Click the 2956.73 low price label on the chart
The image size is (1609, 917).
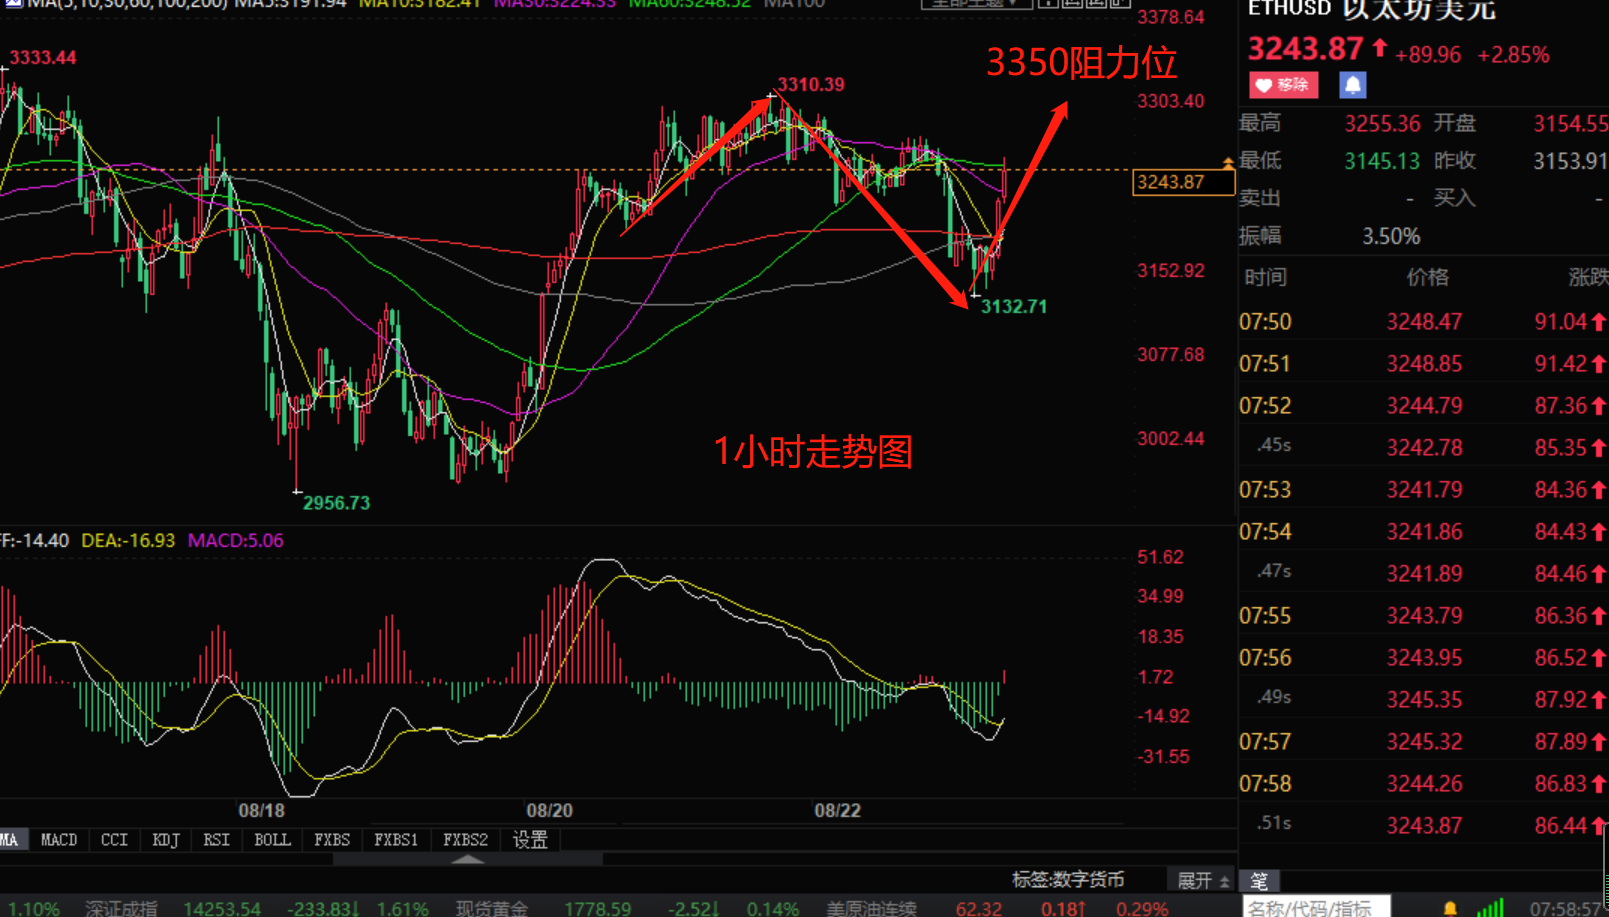click(x=336, y=502)
